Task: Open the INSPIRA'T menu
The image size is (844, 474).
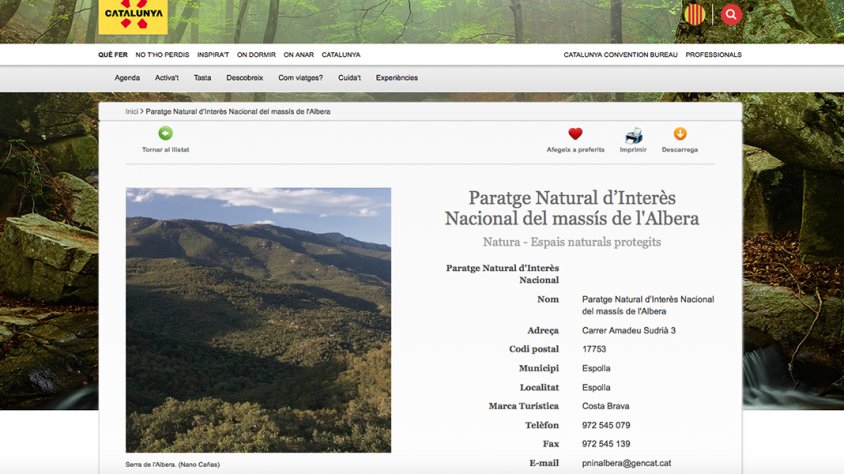Action: click(x=213, y=55)
